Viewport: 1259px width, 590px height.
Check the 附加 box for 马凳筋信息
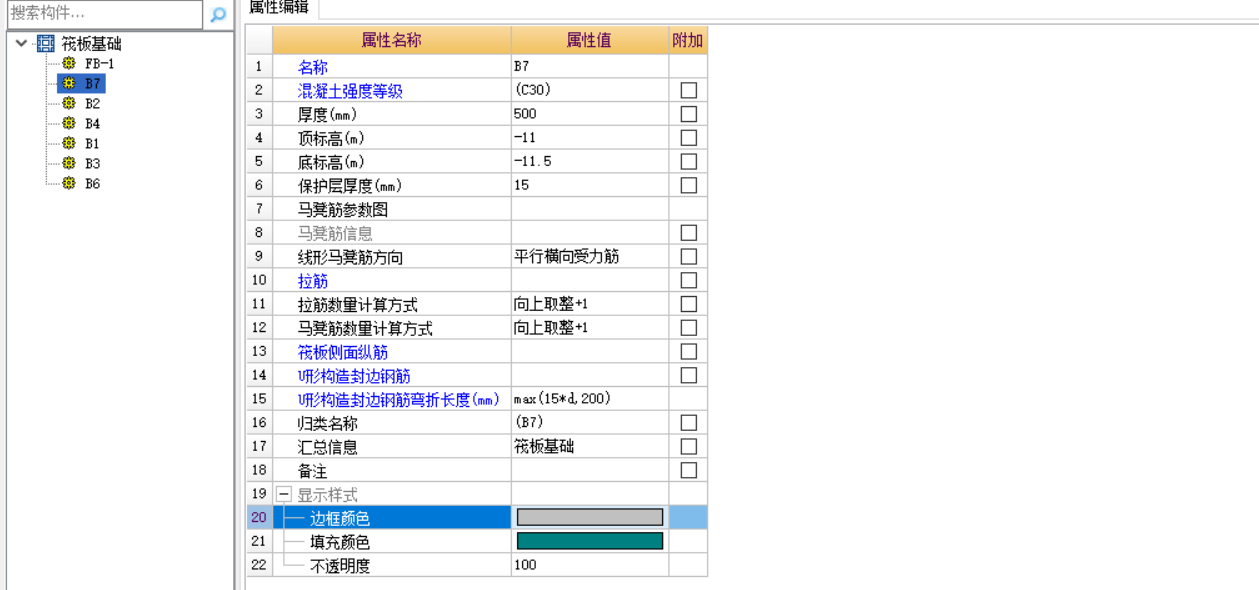click(x=688, y=233)
